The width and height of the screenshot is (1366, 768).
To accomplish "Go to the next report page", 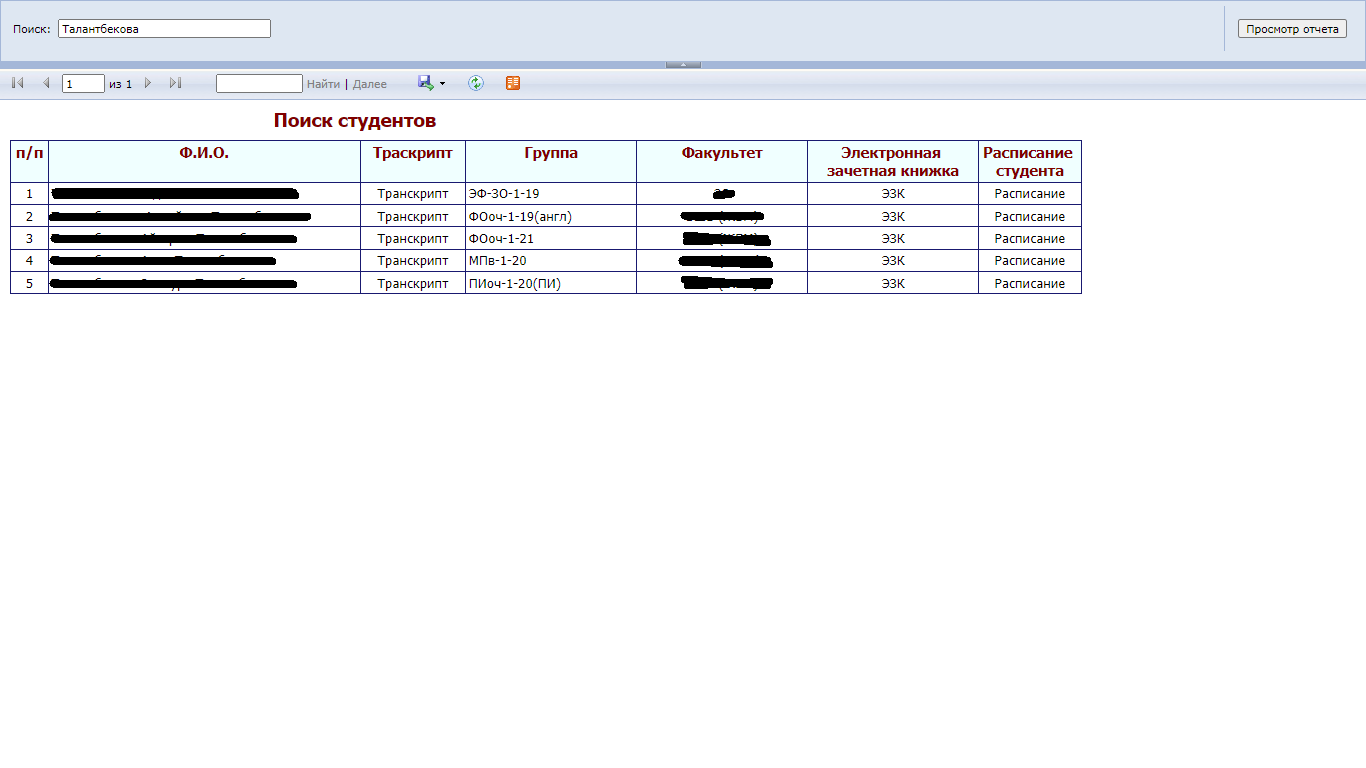I will click(x=148, y=83).
